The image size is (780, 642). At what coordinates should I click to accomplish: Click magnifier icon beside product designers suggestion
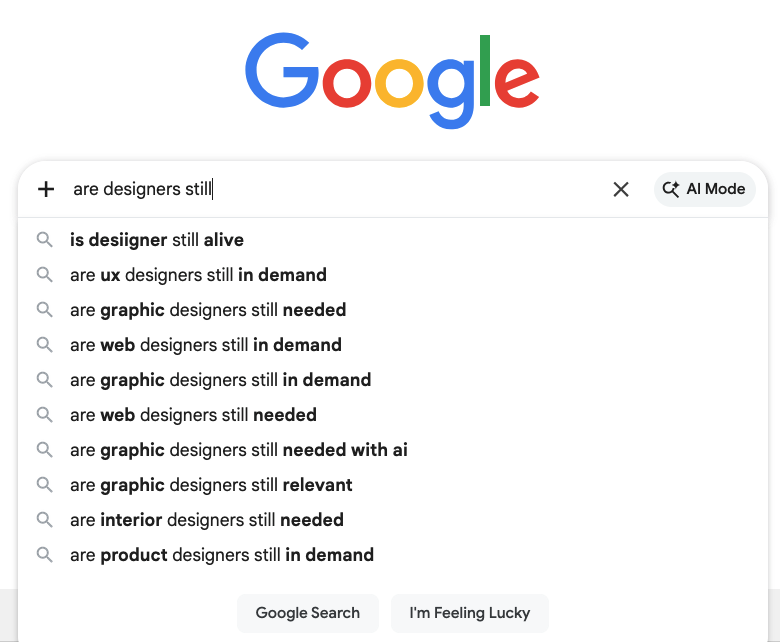44,555
